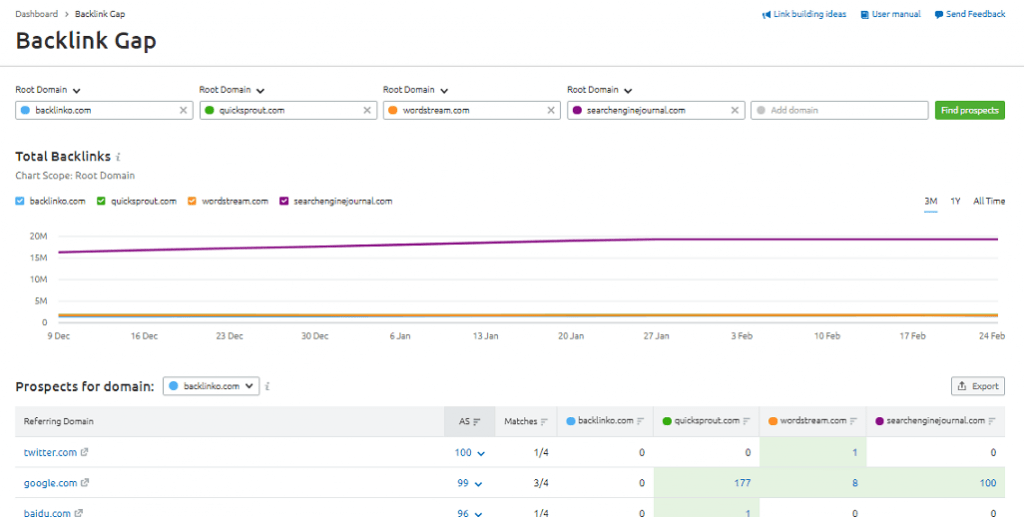Go to Dashboard breadcrumb
The height and width of the screenshot is (517, 1024).
pyautogui.click(x=37, y=14)
